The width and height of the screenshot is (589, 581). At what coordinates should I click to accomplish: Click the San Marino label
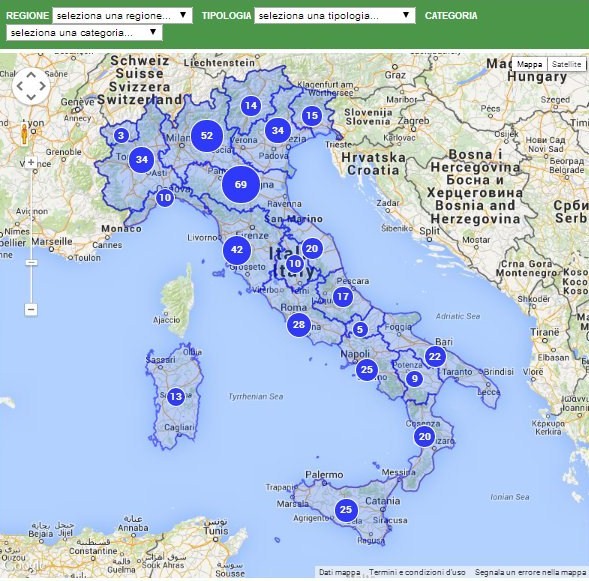[293, 219]
